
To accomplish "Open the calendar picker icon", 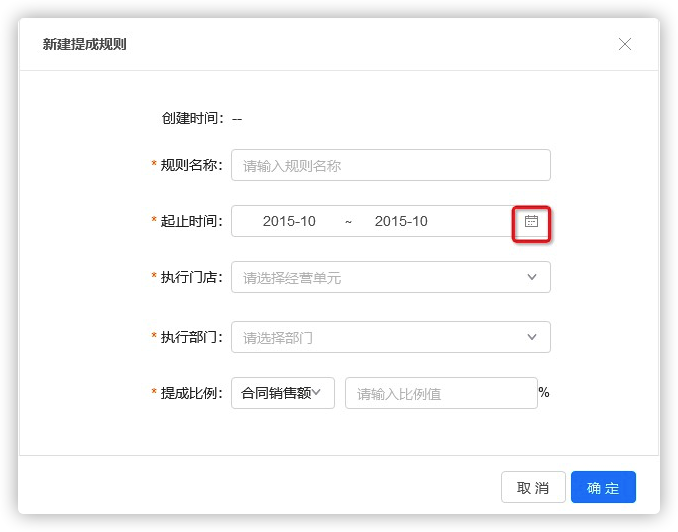I will (531, 221).
